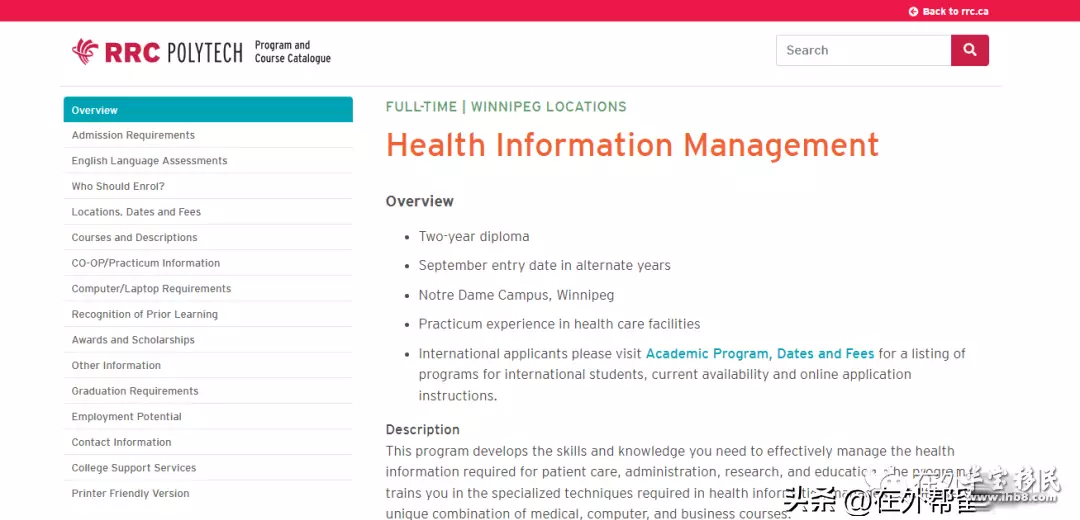Open College Support Services link

pos(133,468)
